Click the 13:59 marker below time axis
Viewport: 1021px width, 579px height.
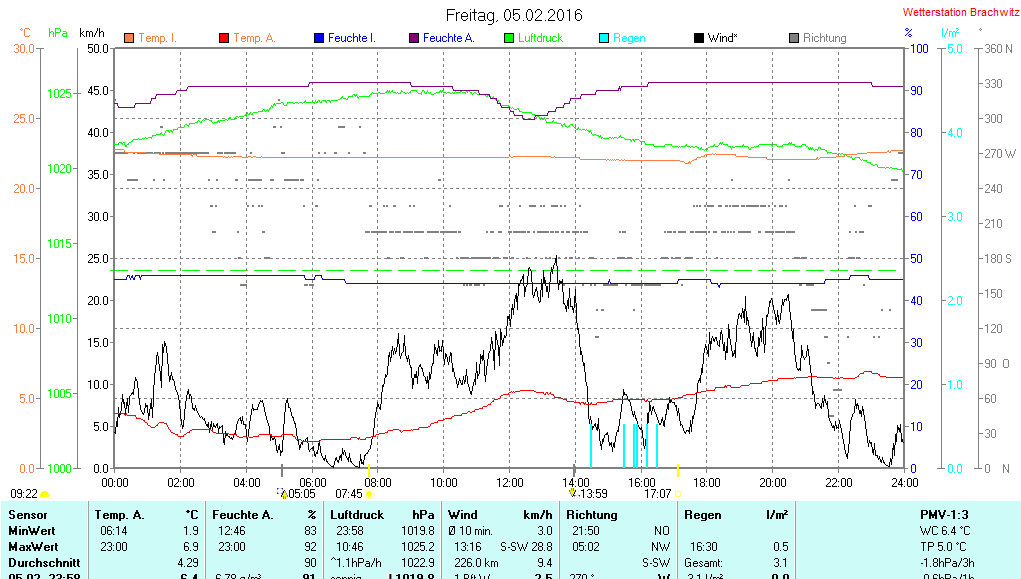pyautogui.click(x=573, y=493)
